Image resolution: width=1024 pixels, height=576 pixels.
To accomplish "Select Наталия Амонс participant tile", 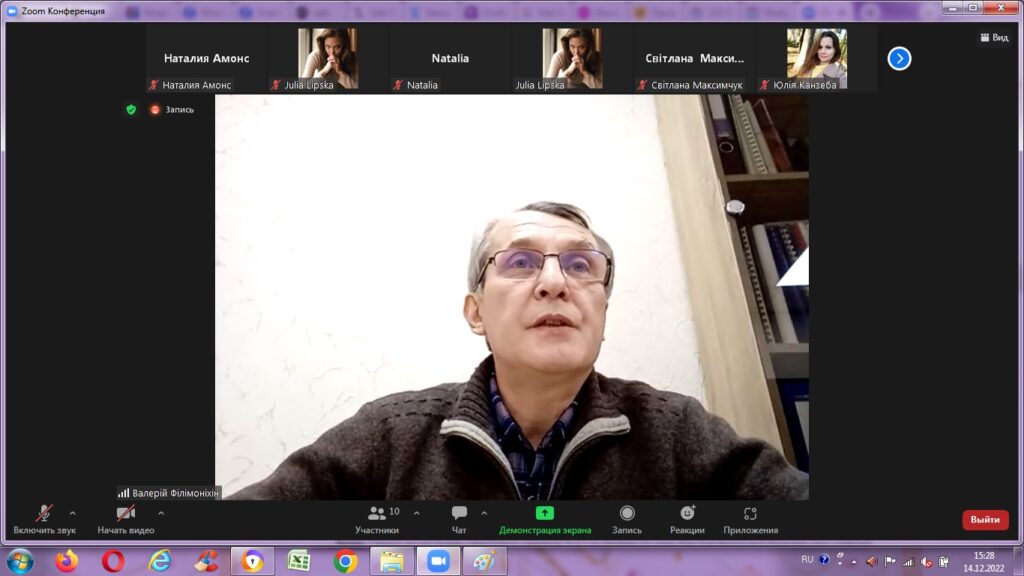I will 206,59.
